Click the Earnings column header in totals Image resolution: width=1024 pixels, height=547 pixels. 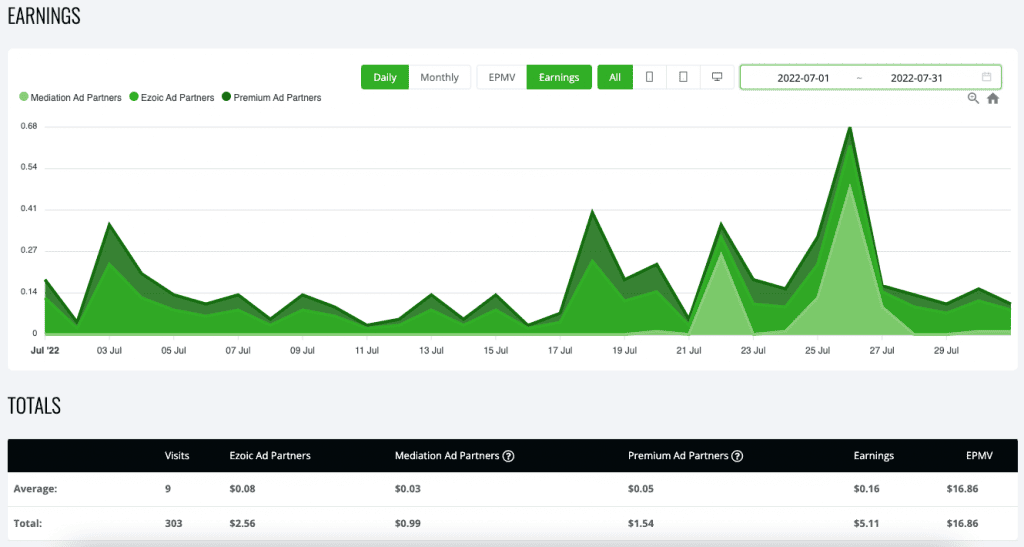(874, 456)
